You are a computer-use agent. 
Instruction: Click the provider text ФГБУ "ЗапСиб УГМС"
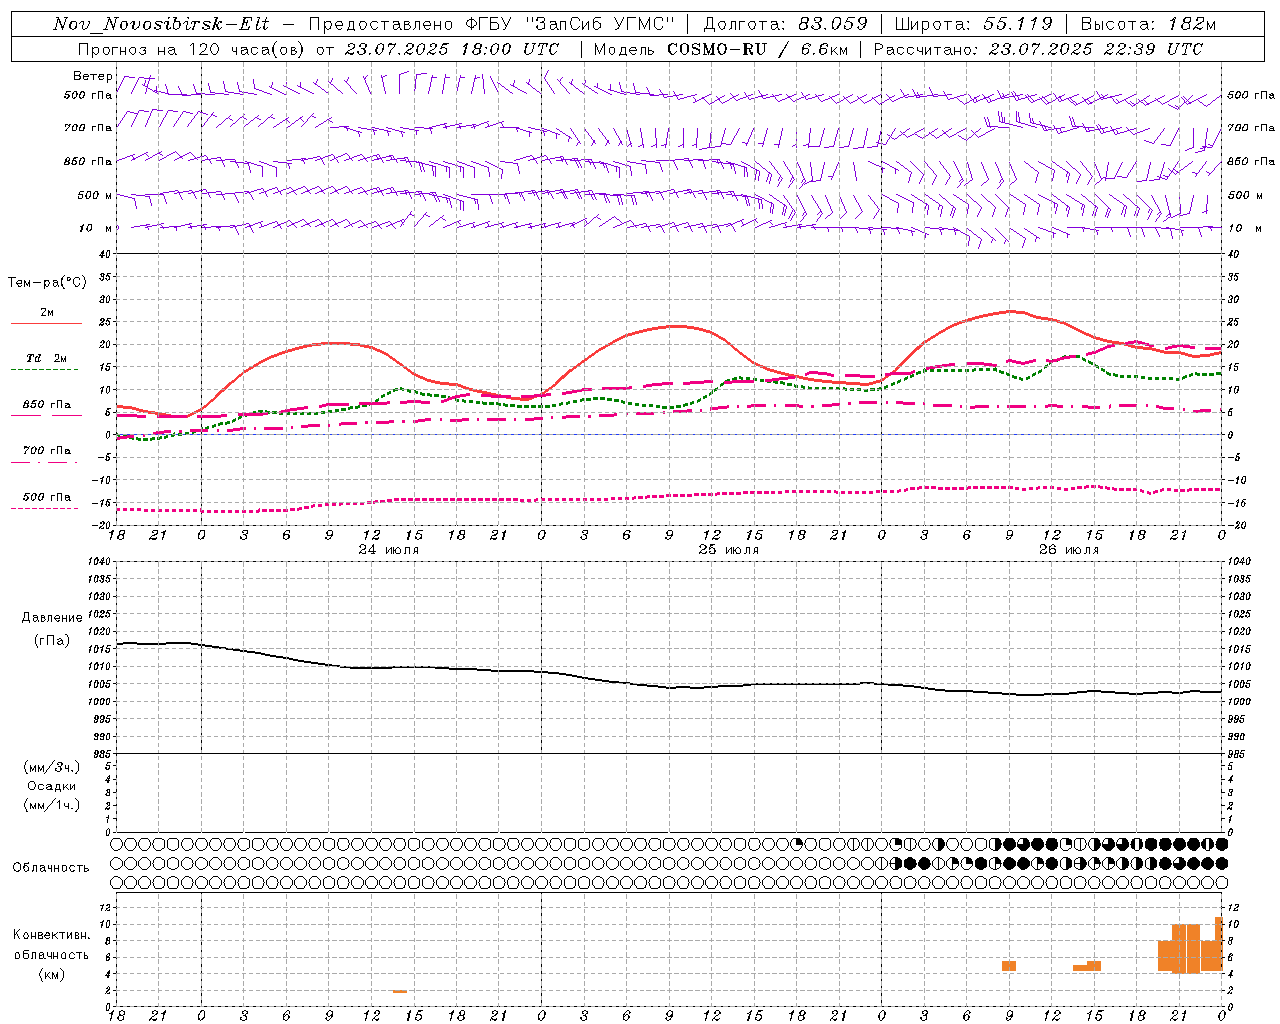point(572,24)
